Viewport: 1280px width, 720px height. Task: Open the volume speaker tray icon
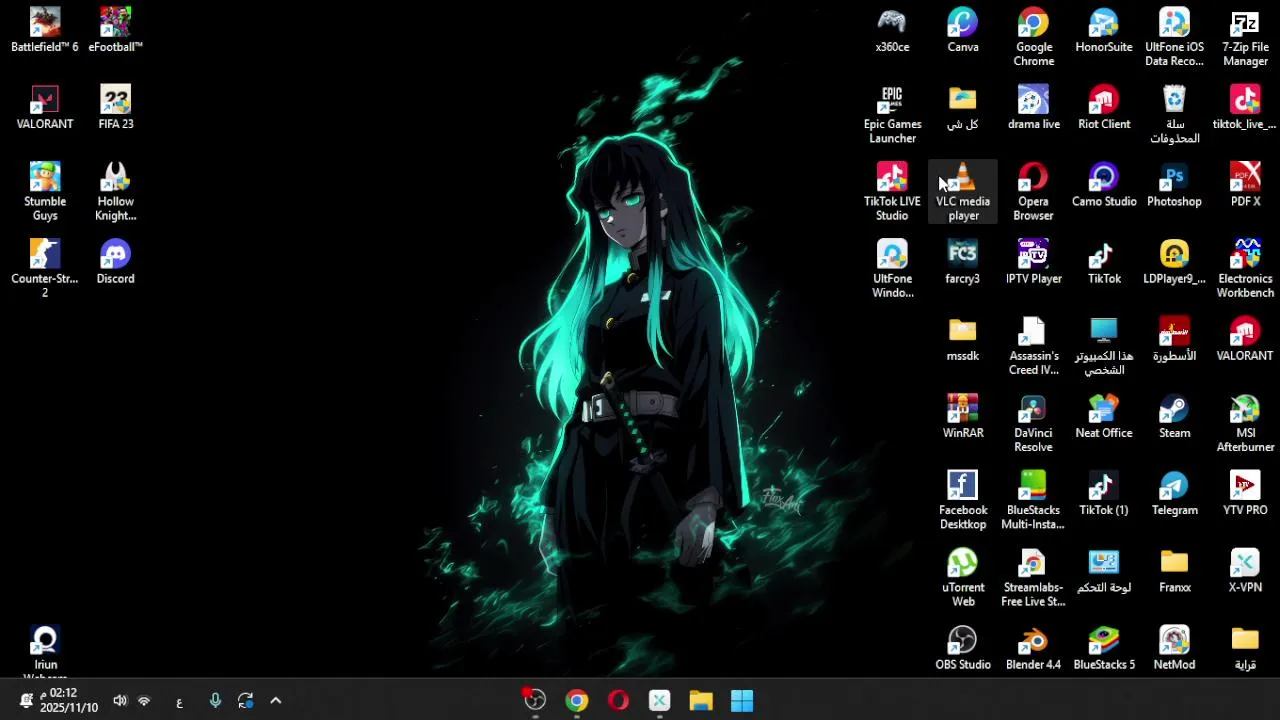pyautogui.click(x=120, y=701)
